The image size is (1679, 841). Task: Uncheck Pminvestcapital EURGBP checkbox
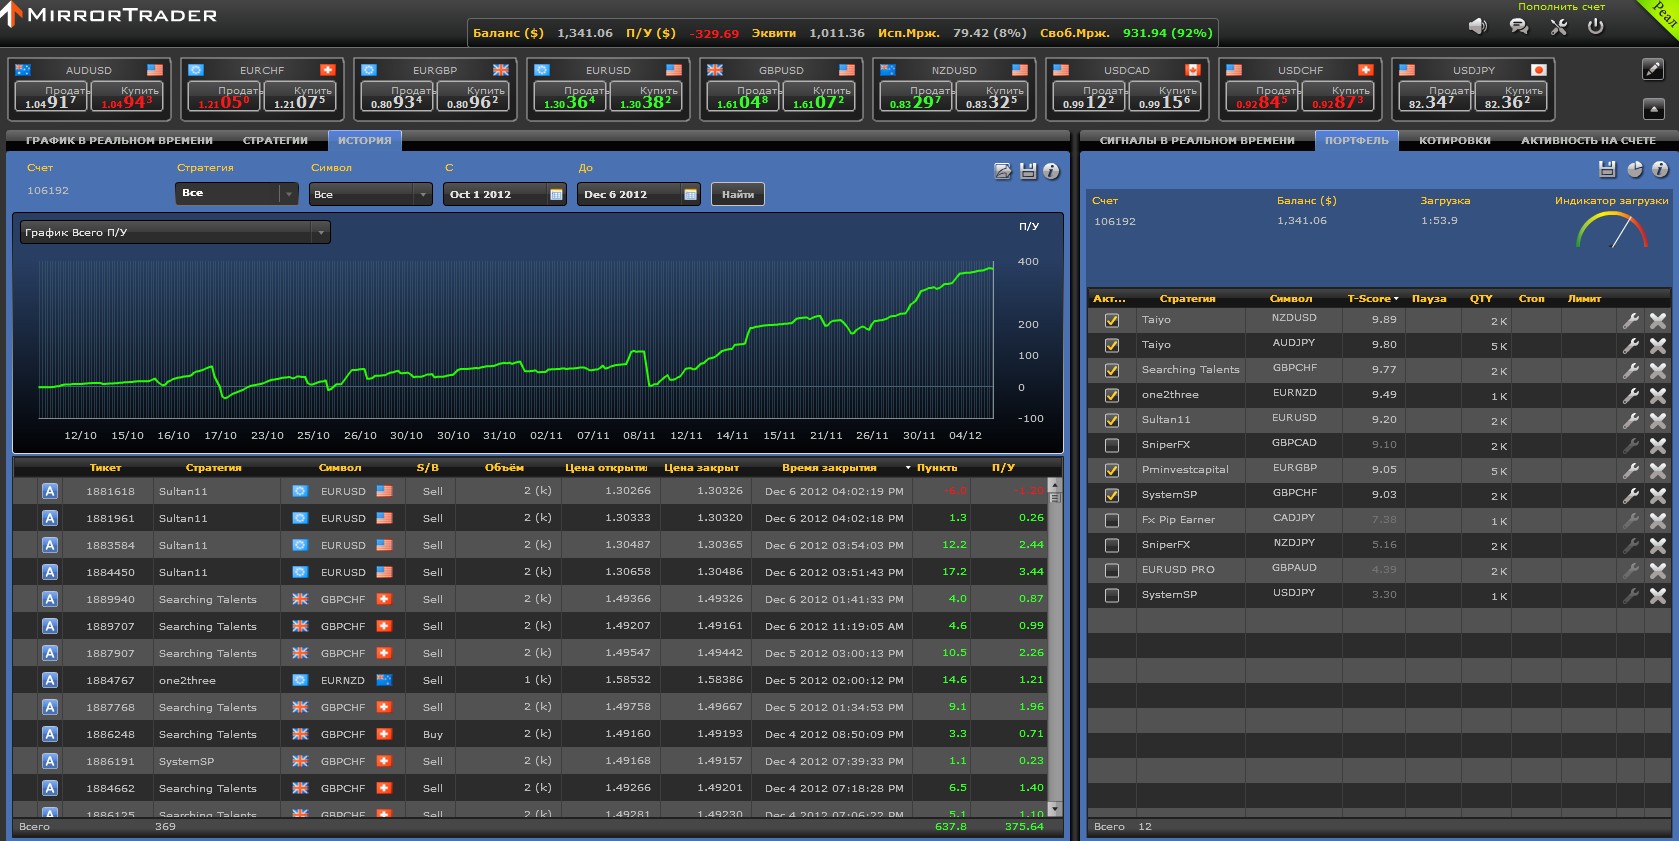(1111, 470)
